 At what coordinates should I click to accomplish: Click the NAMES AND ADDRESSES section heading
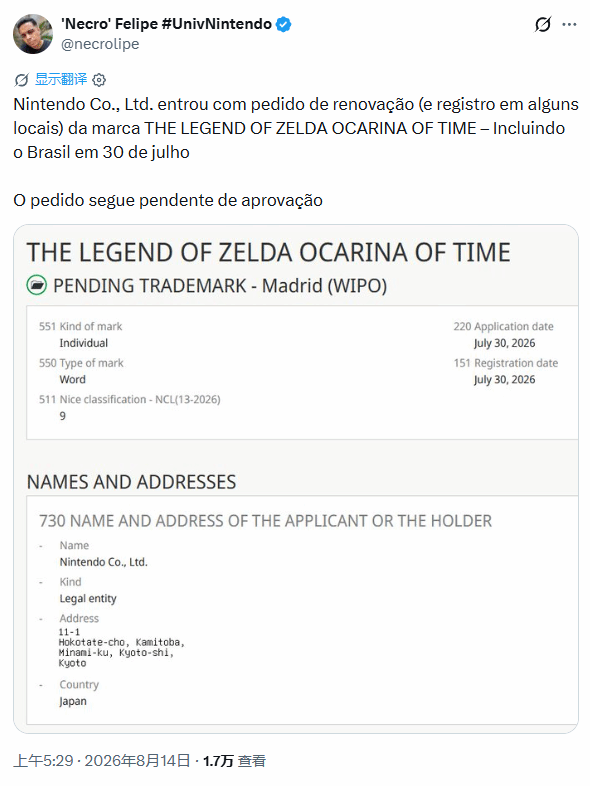(x=131, y=482)
